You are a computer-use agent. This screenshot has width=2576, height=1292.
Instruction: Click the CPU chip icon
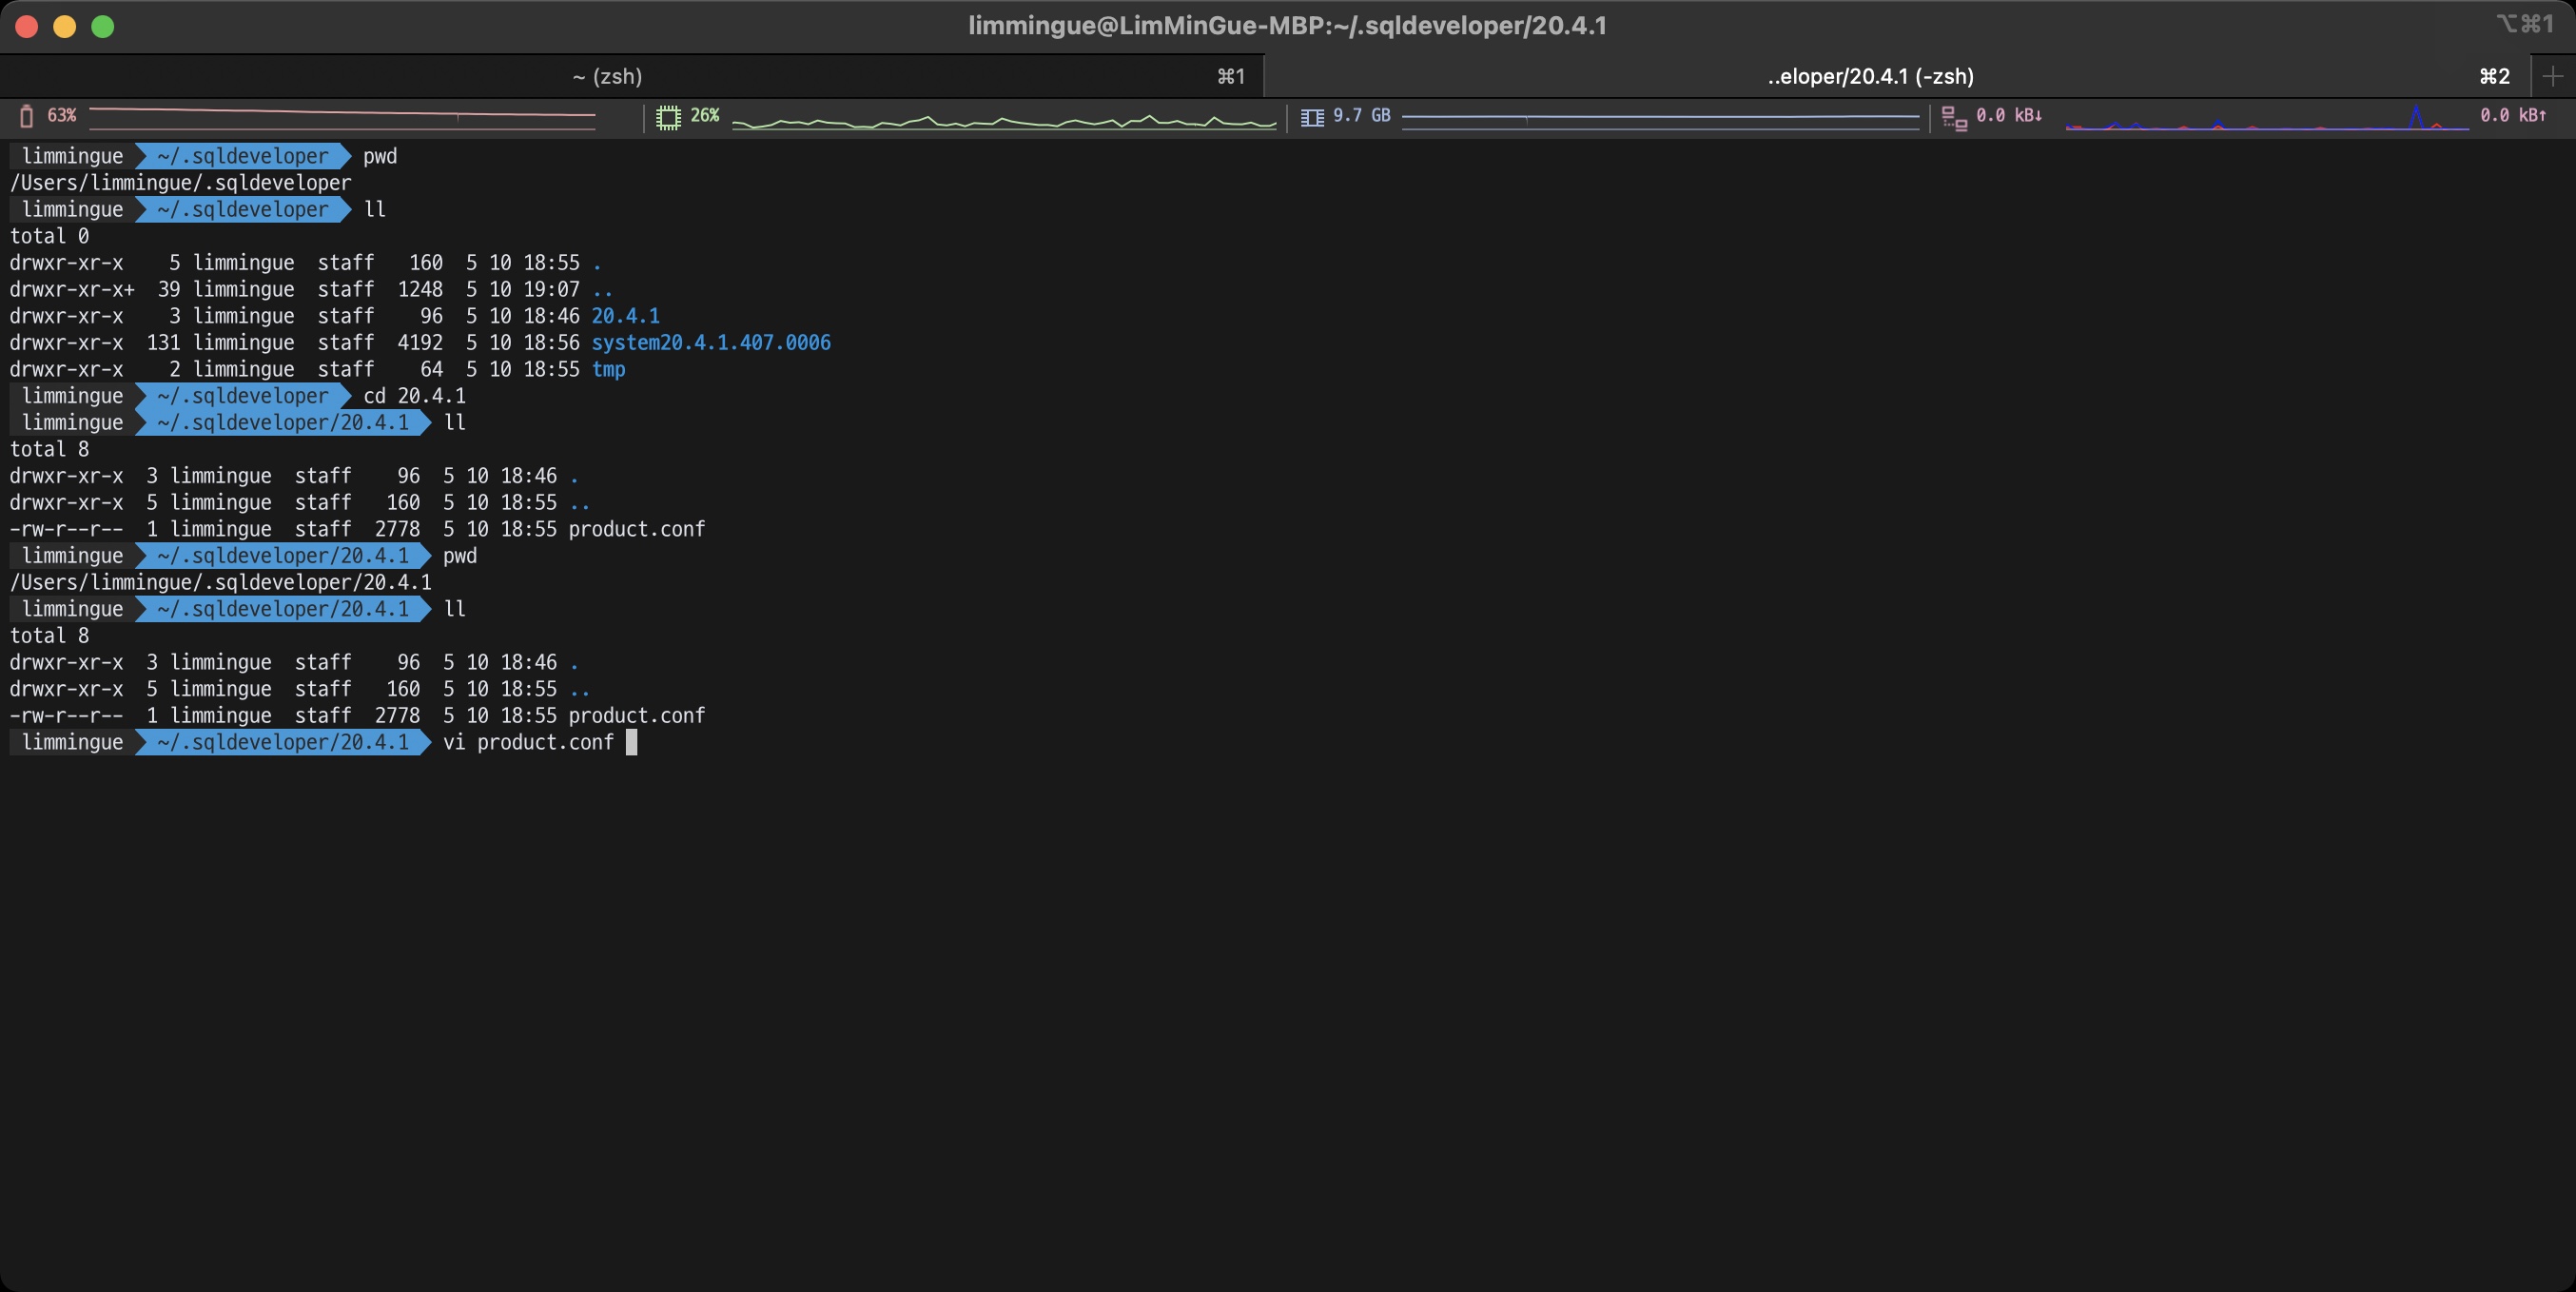[668, 117]
